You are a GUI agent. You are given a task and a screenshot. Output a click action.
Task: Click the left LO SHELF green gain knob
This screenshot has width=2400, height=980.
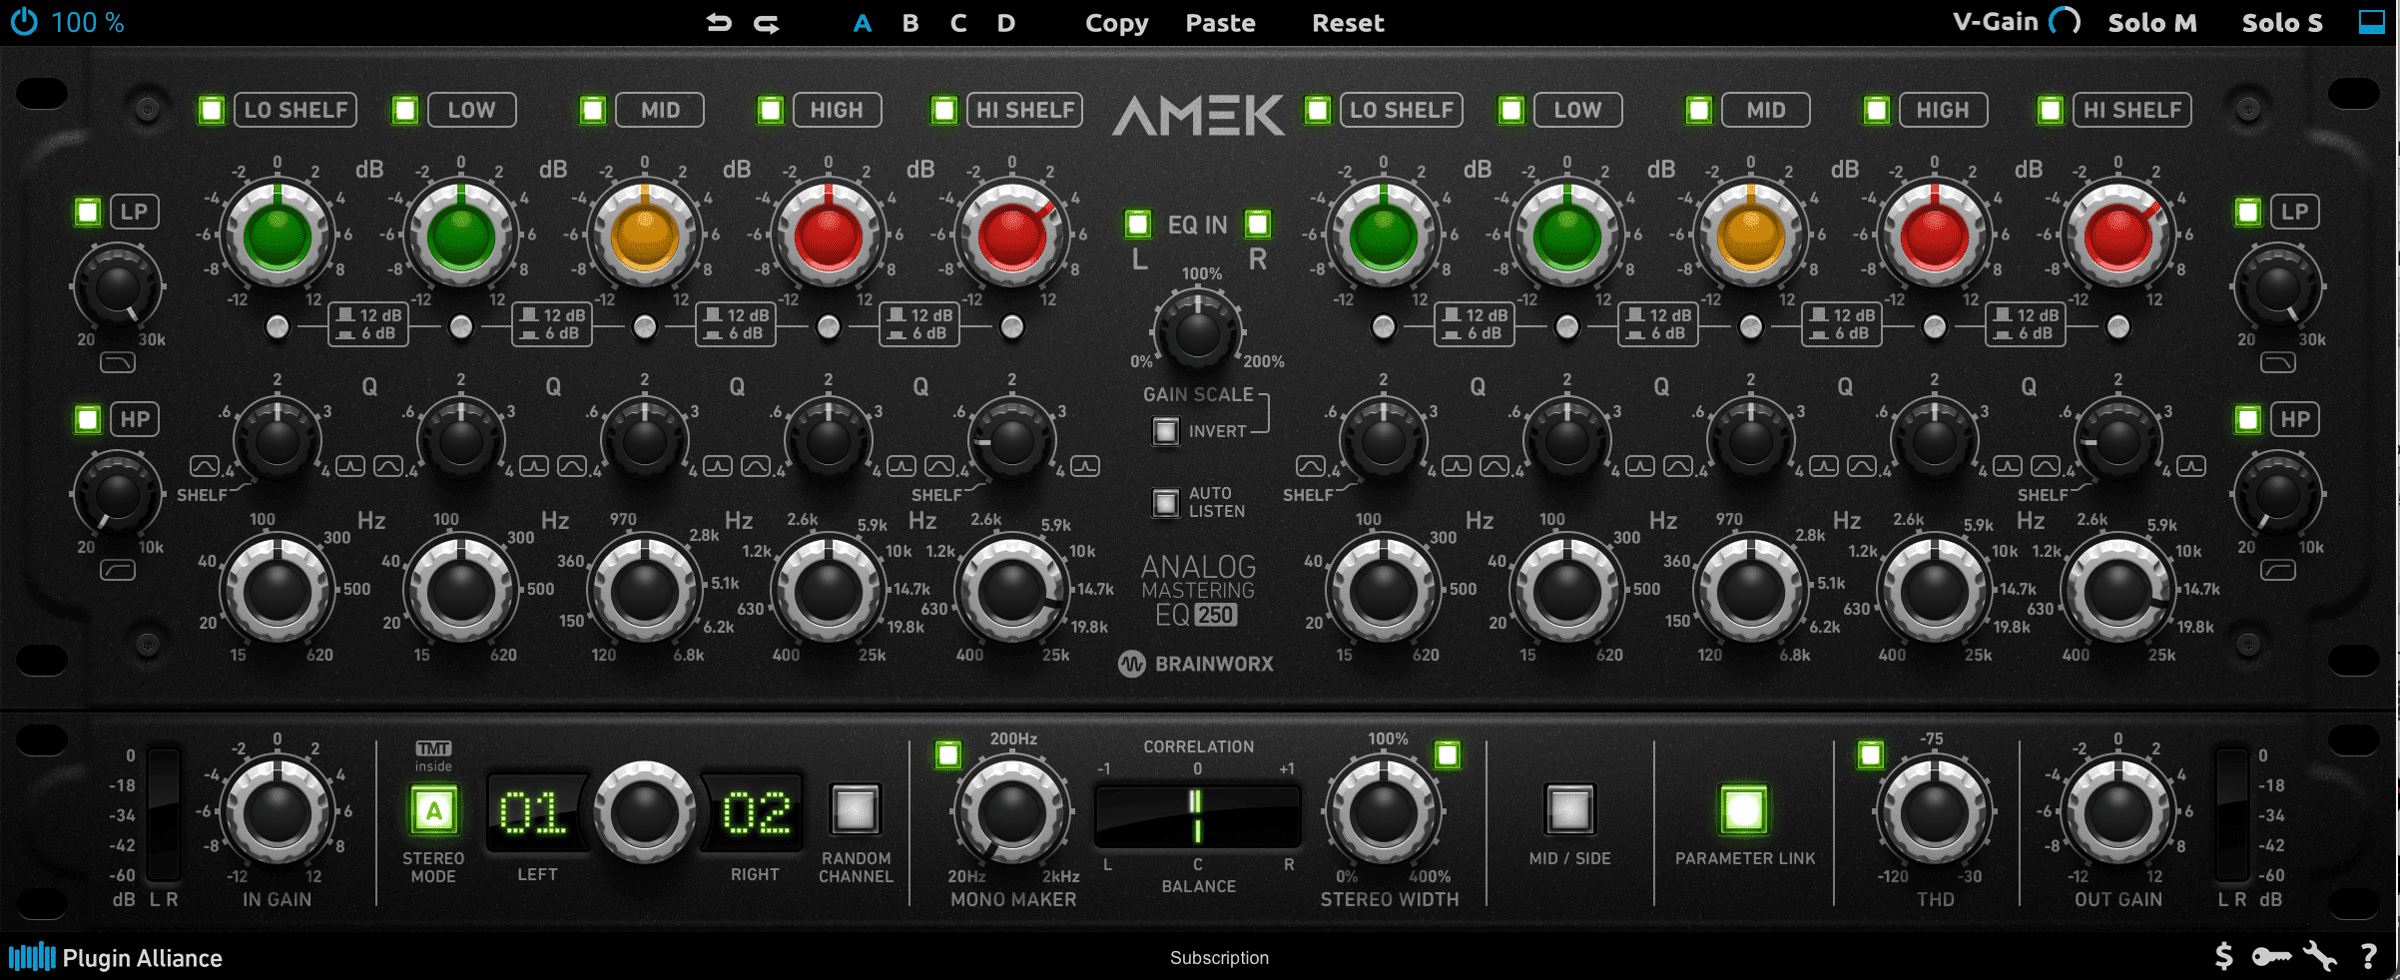point(277,237)
